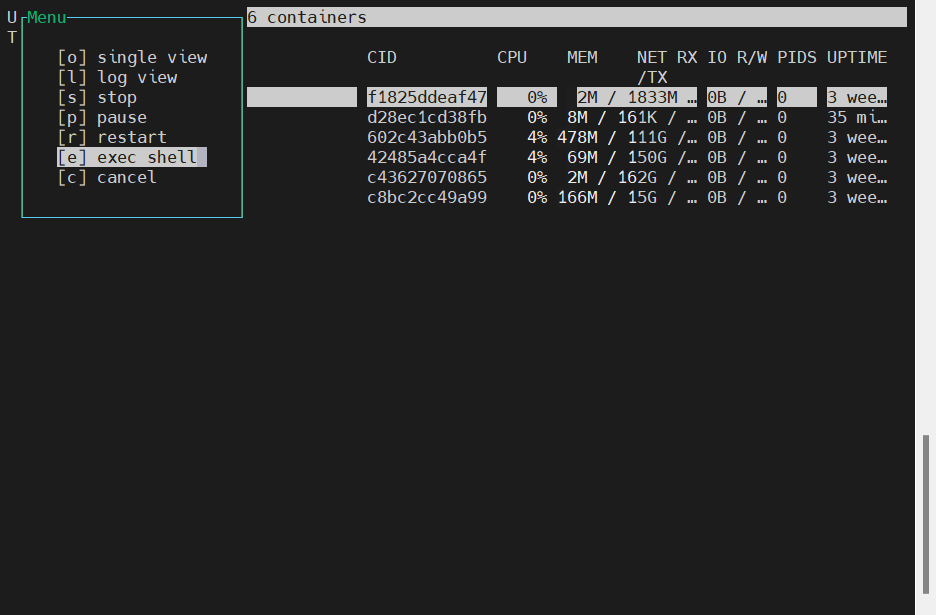Click restart in the container menu
Image resolution: width=936 pixels, height=615 pixels.
112,137
